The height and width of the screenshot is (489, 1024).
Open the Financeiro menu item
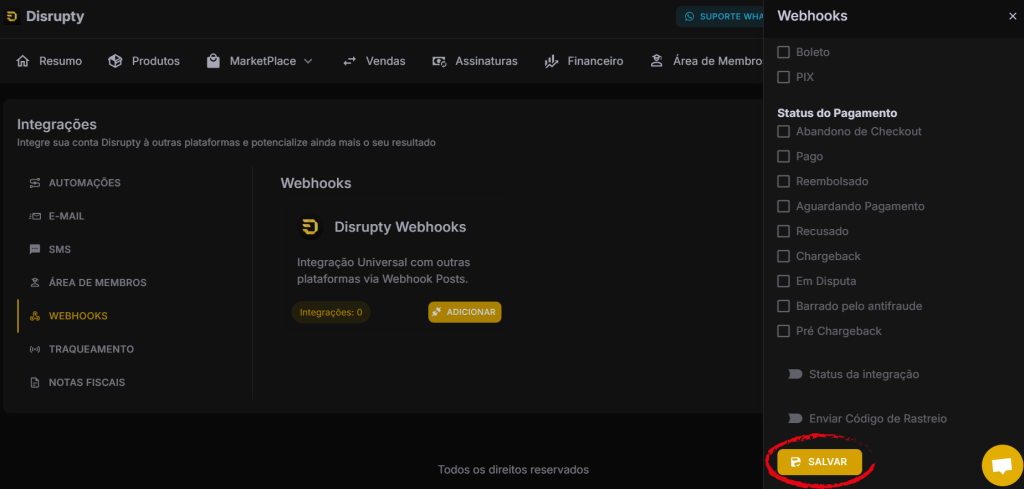tap(584, 61)
